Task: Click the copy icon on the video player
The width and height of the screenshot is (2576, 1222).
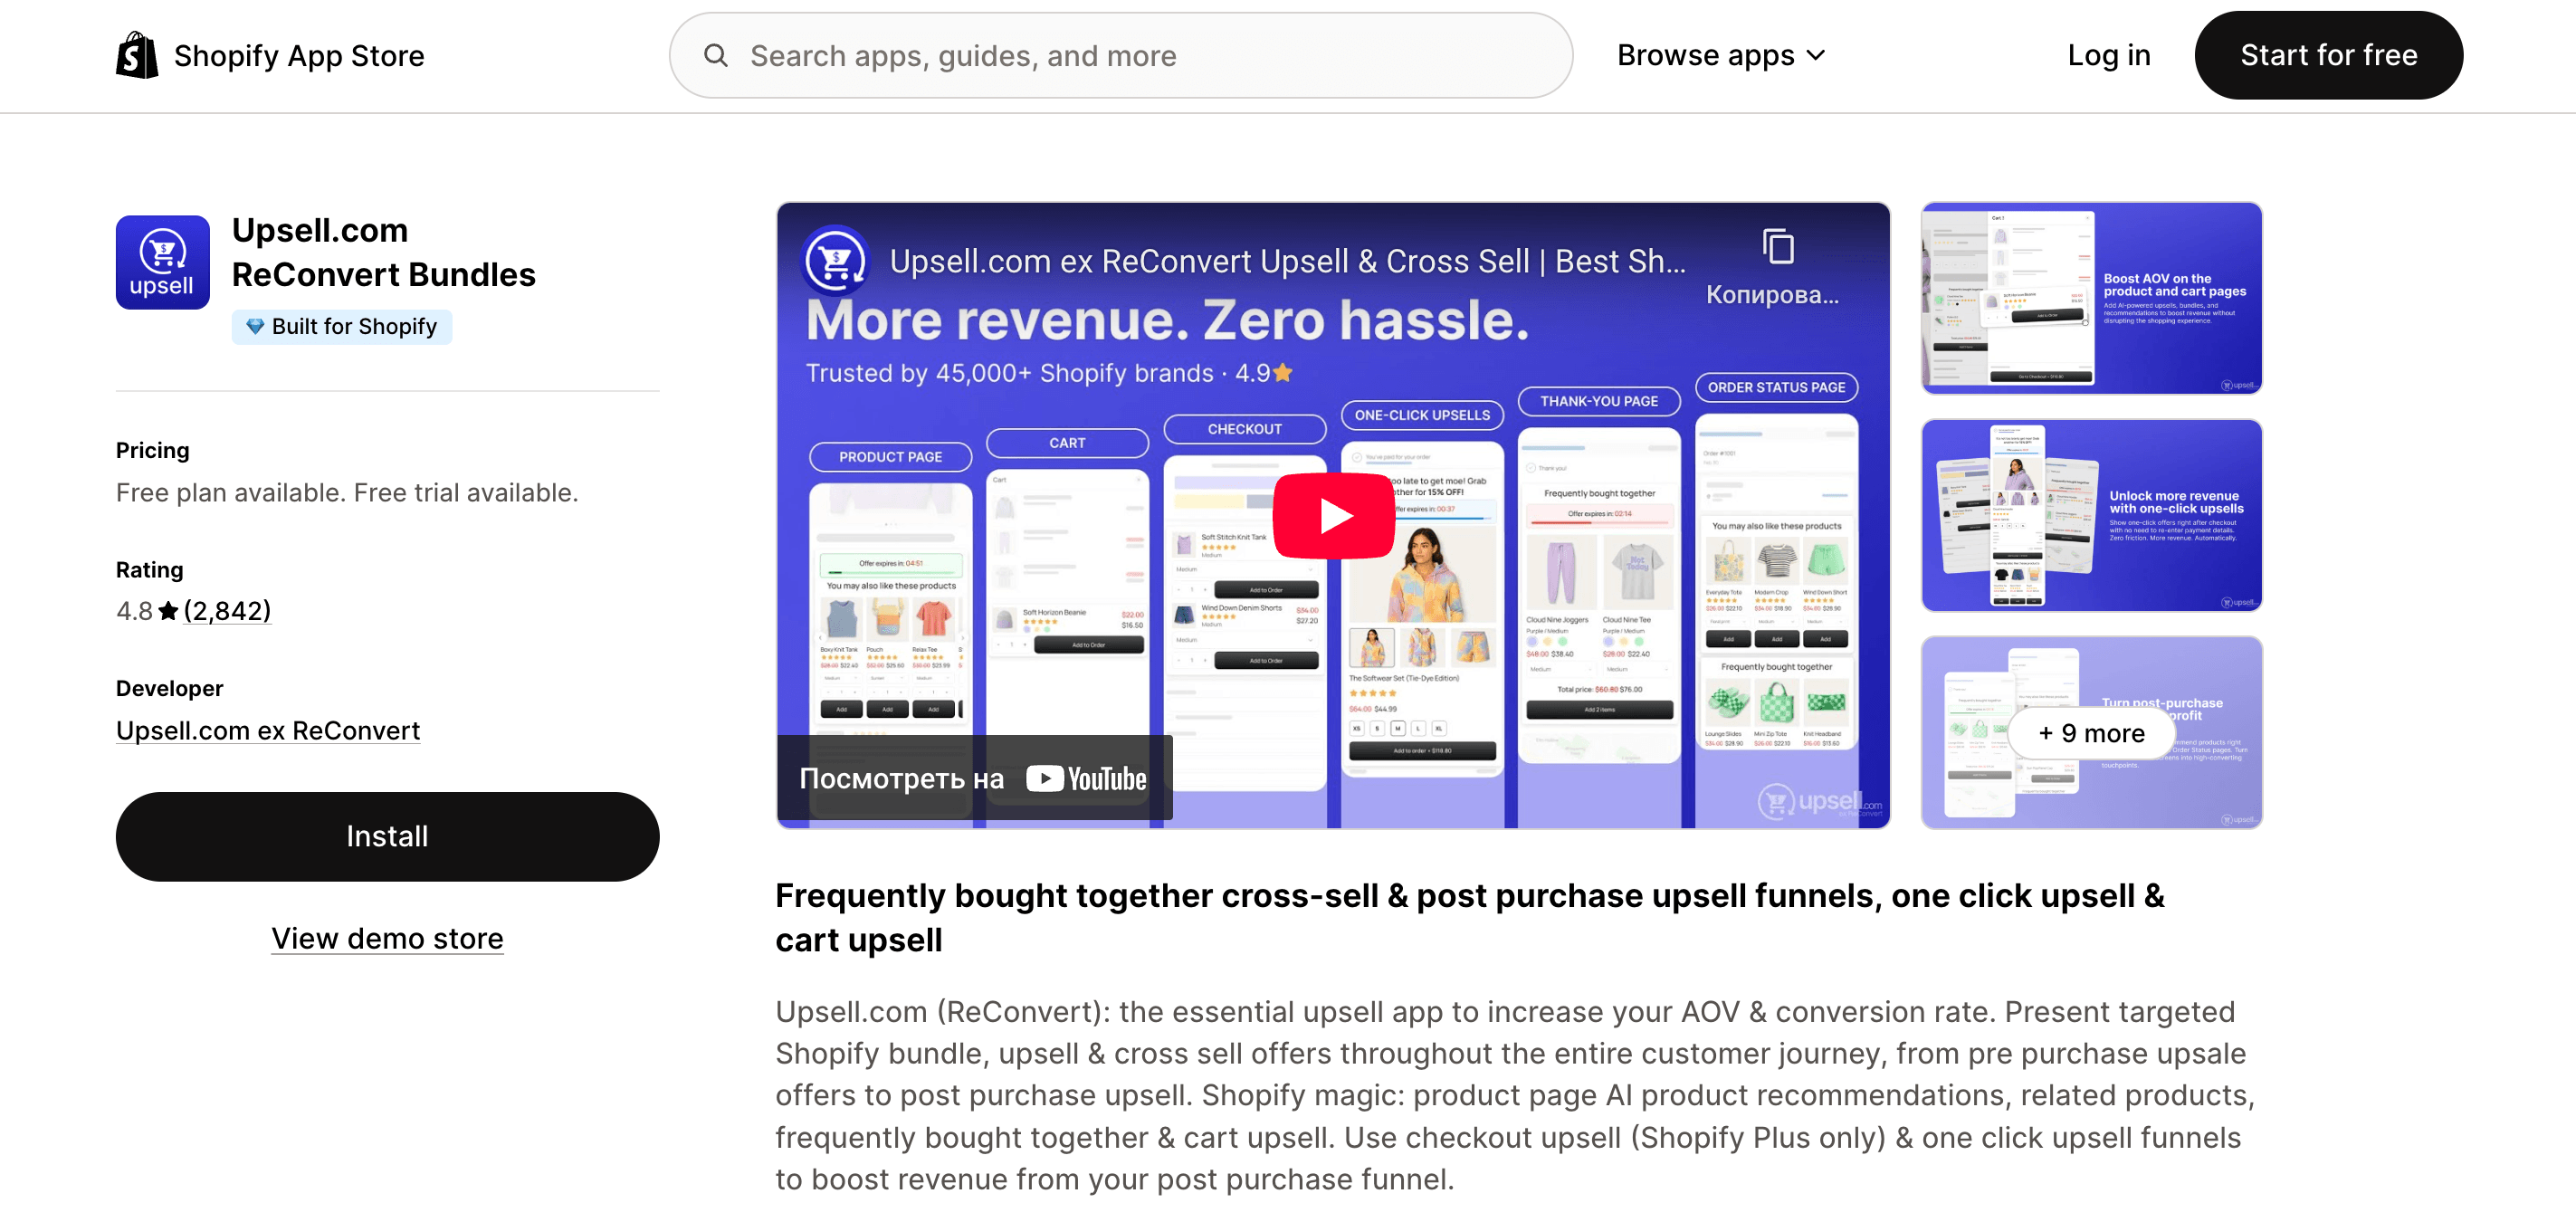Action: [x=1777, y=248]
